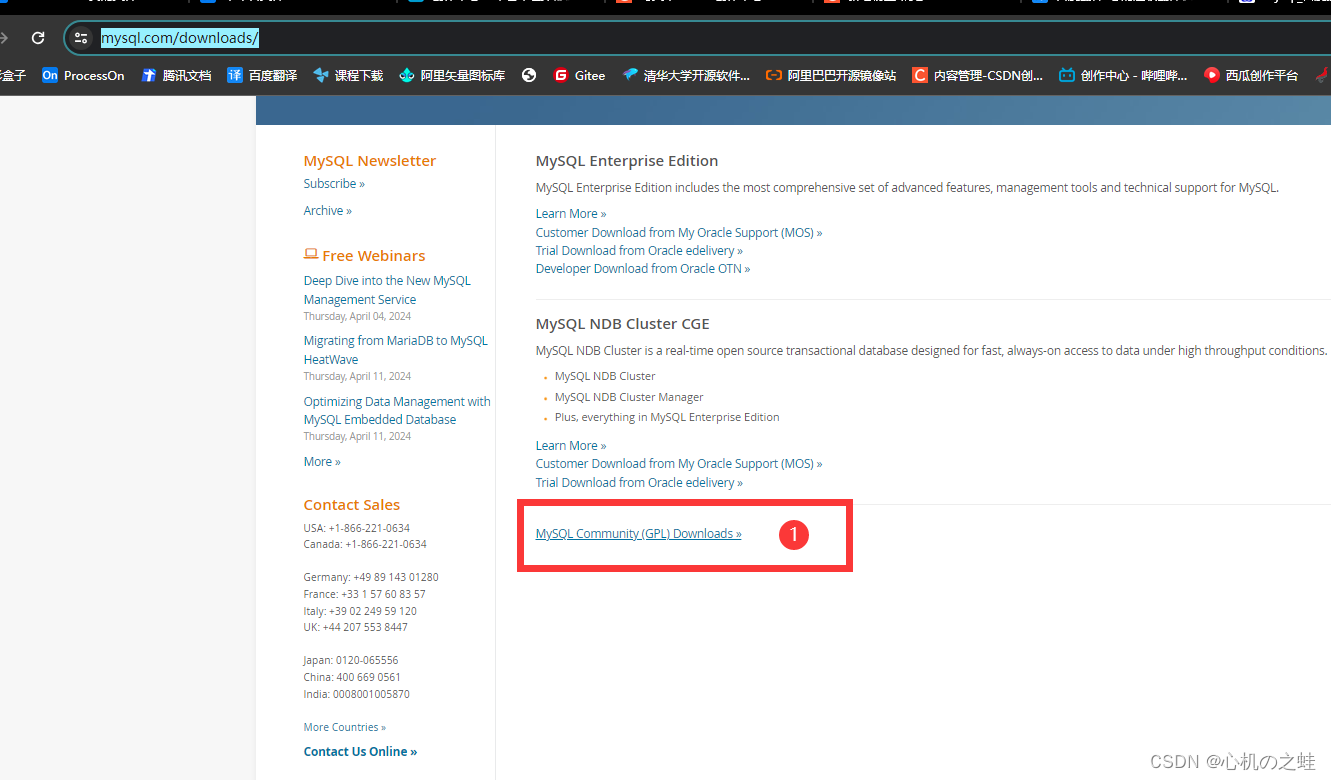
Task: Click the 'Thursday, April 04, 2024' date
Action: coord(357,316)
